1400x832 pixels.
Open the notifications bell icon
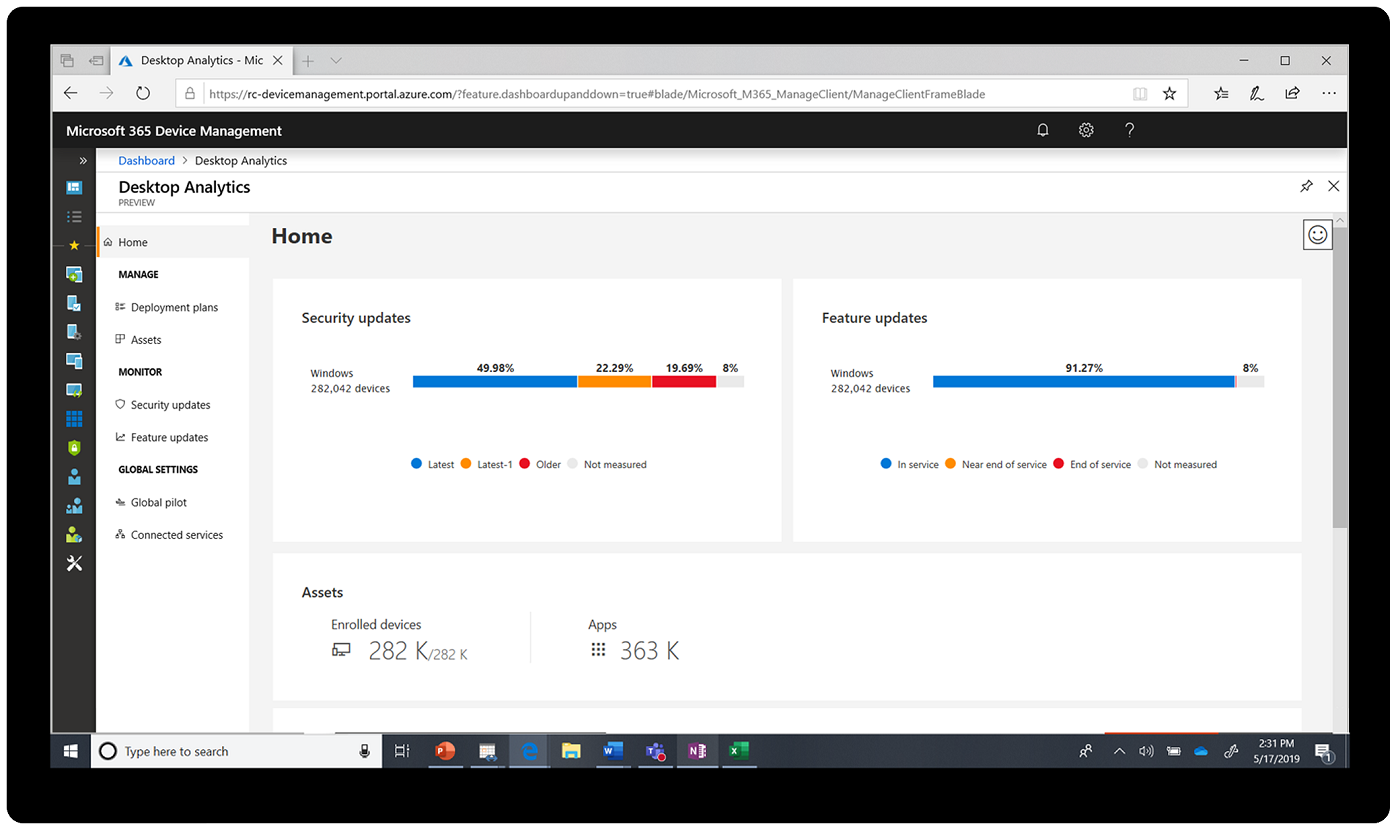tap(1042, 130)
